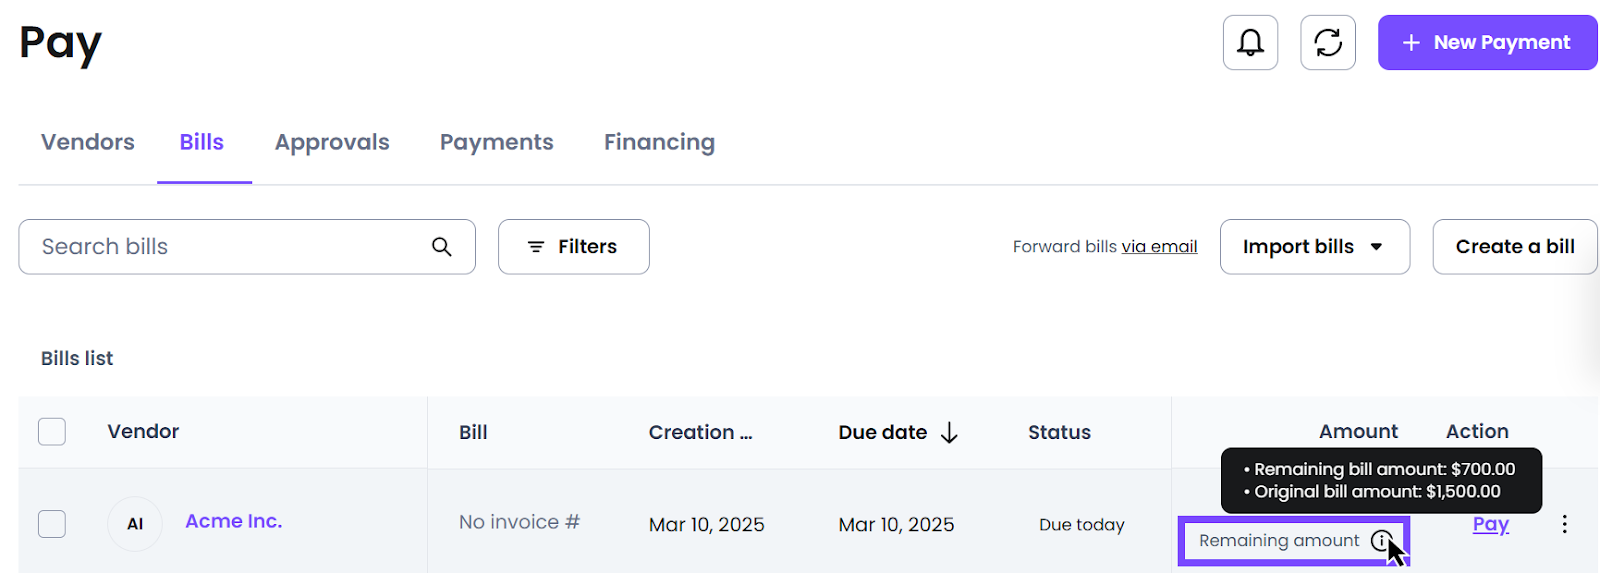
Task: Sort bills by Status column
Action: pyautogui.click(x=1059, y=432)
